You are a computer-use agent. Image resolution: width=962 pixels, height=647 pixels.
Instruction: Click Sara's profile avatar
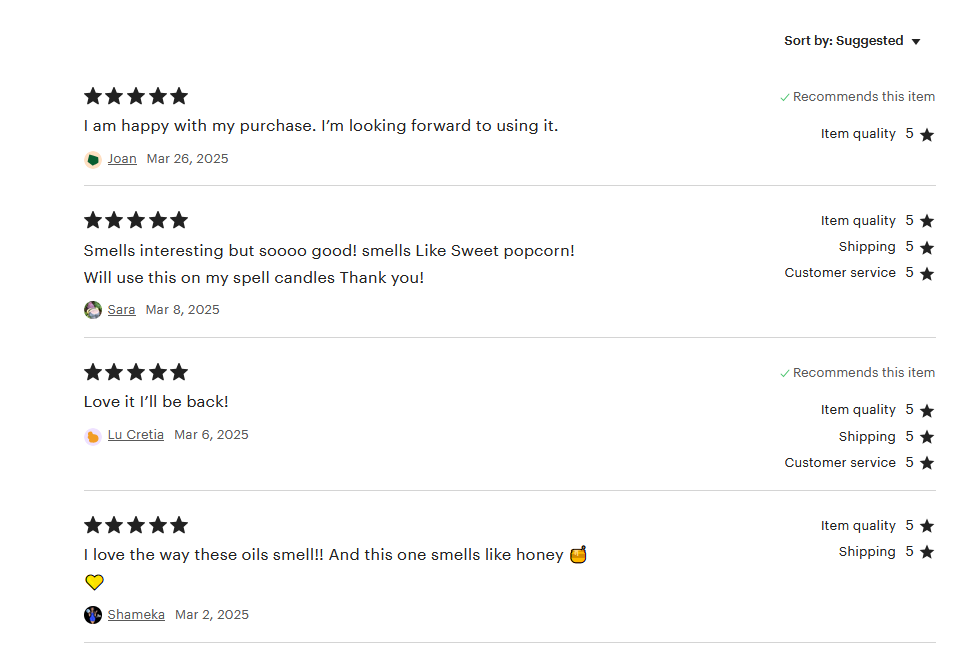tap(93, 310)
